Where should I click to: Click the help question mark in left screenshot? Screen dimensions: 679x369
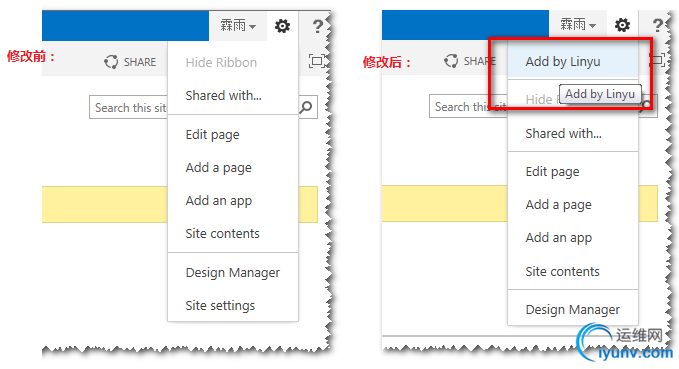(x=318, y=26)
